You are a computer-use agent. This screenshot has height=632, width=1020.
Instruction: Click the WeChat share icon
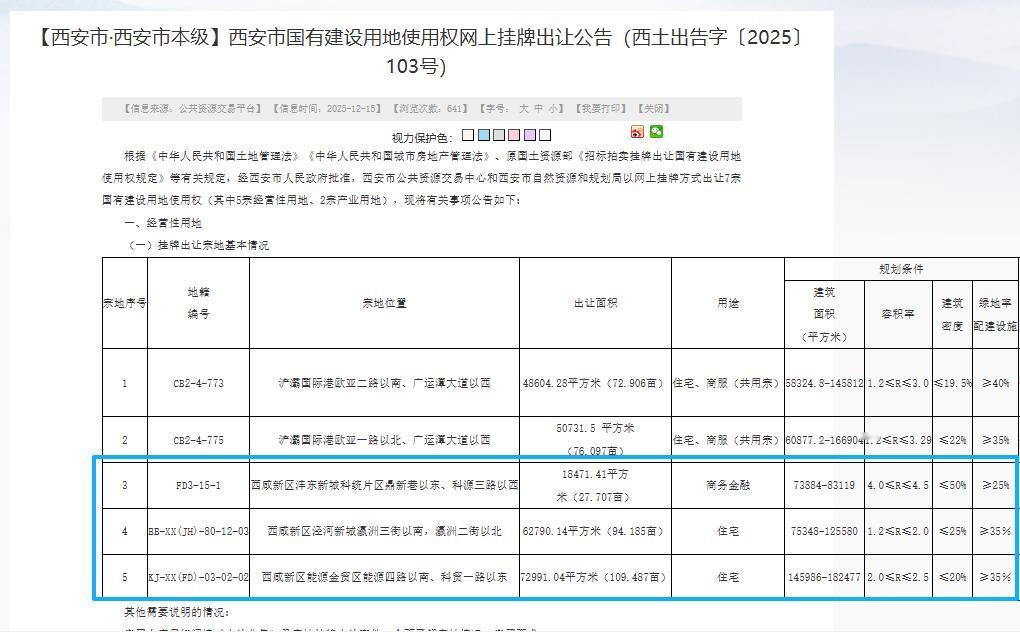[657, 131]
